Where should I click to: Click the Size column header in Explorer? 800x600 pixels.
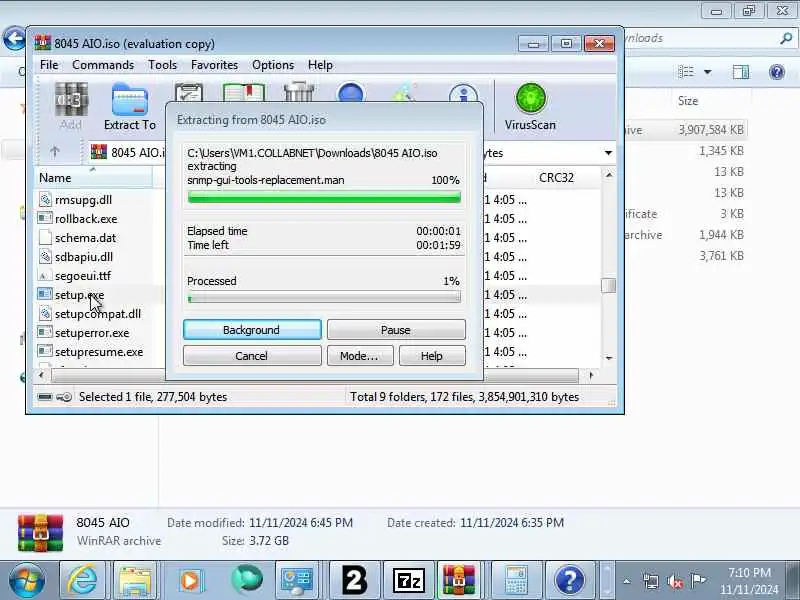[688, 101]
